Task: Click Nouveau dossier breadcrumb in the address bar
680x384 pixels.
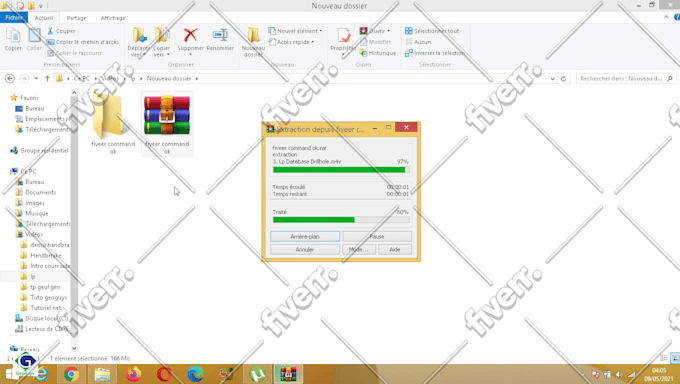Action: point(169,79)
